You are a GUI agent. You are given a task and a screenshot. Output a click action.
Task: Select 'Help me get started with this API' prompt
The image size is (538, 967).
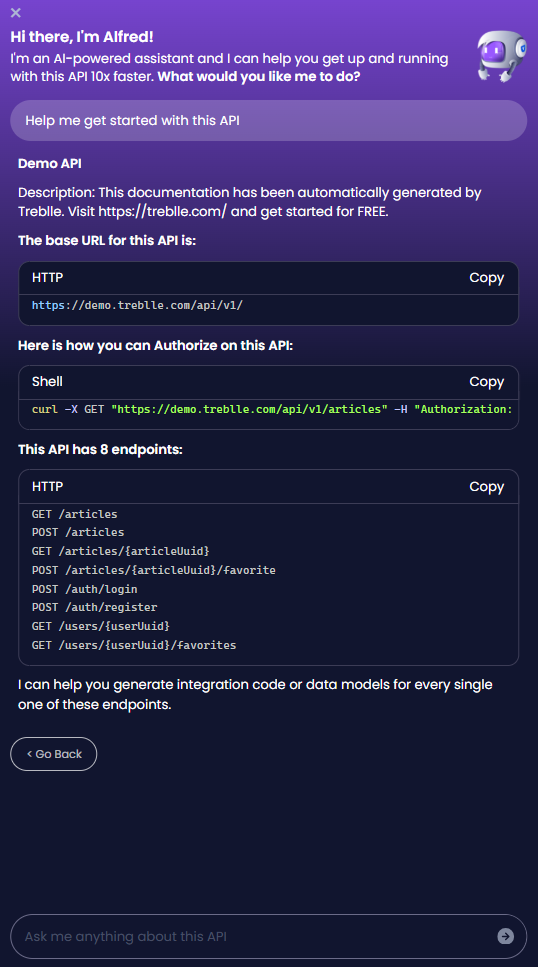[268, 121]
